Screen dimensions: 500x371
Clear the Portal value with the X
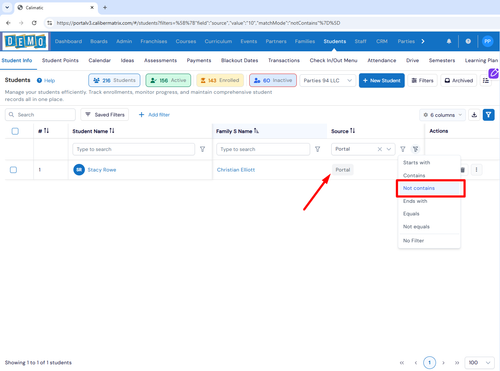click(380, 149)
